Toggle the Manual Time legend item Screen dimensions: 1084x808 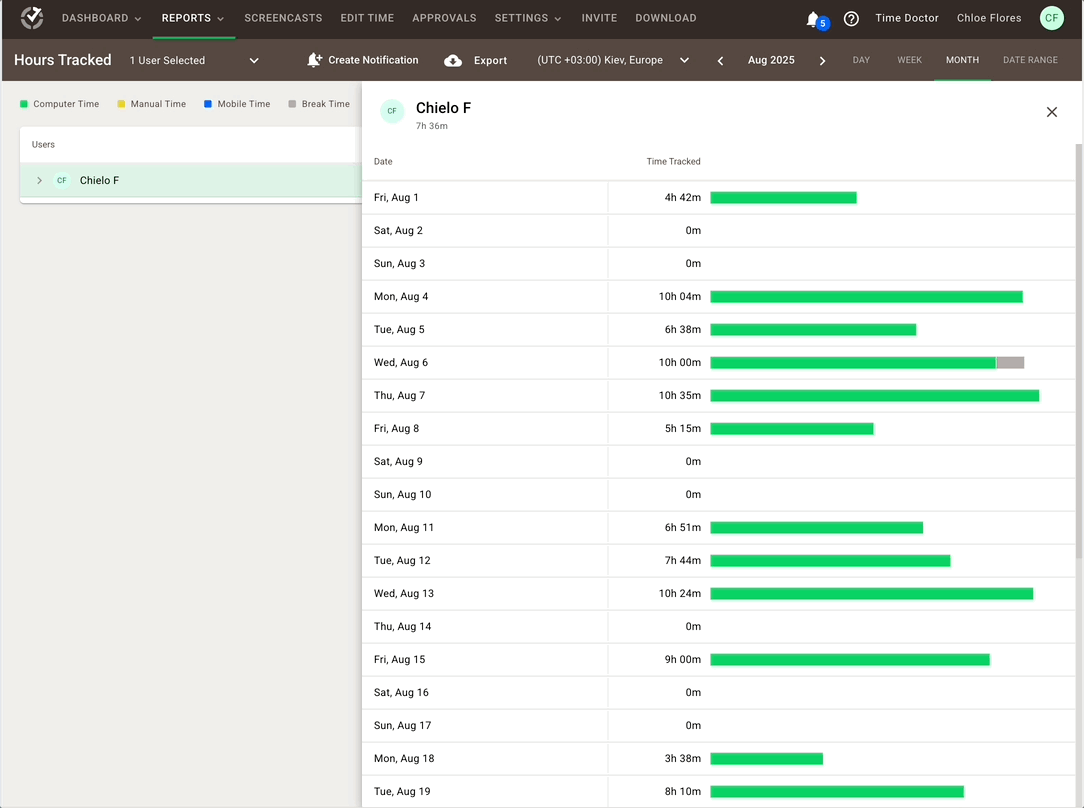point(151,104)
